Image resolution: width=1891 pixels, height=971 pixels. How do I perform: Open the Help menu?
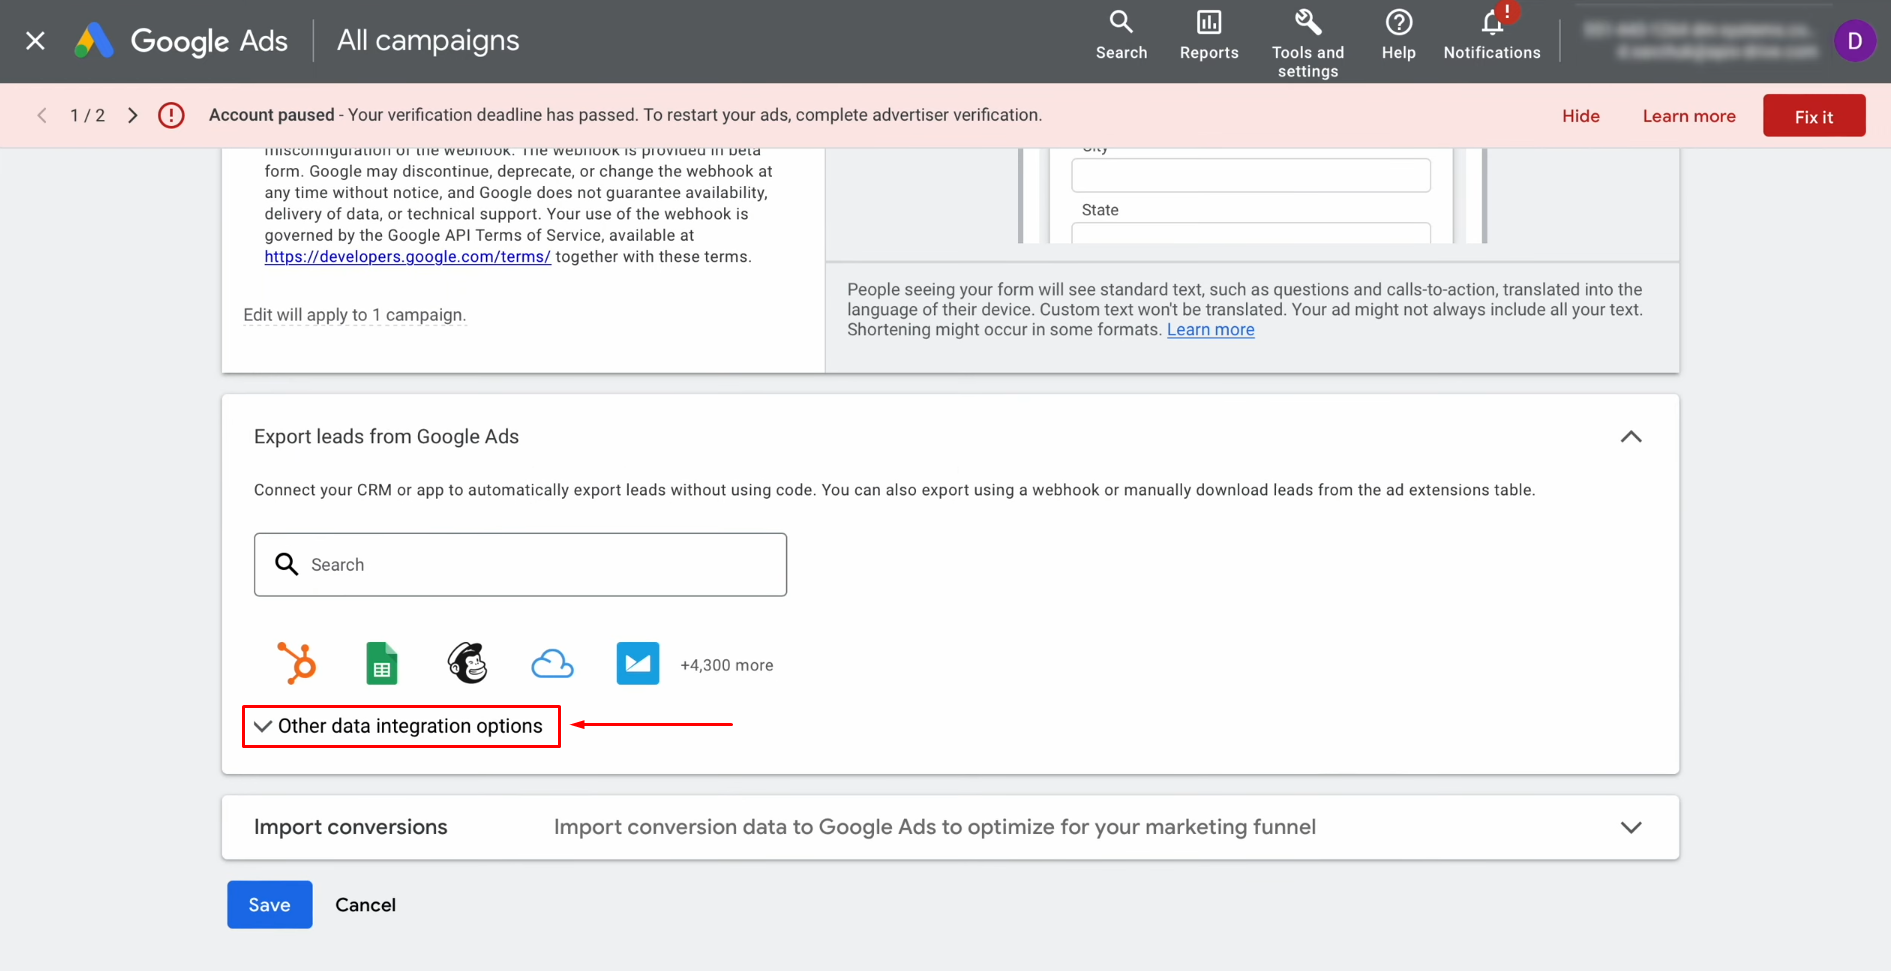coord(1398,35)
